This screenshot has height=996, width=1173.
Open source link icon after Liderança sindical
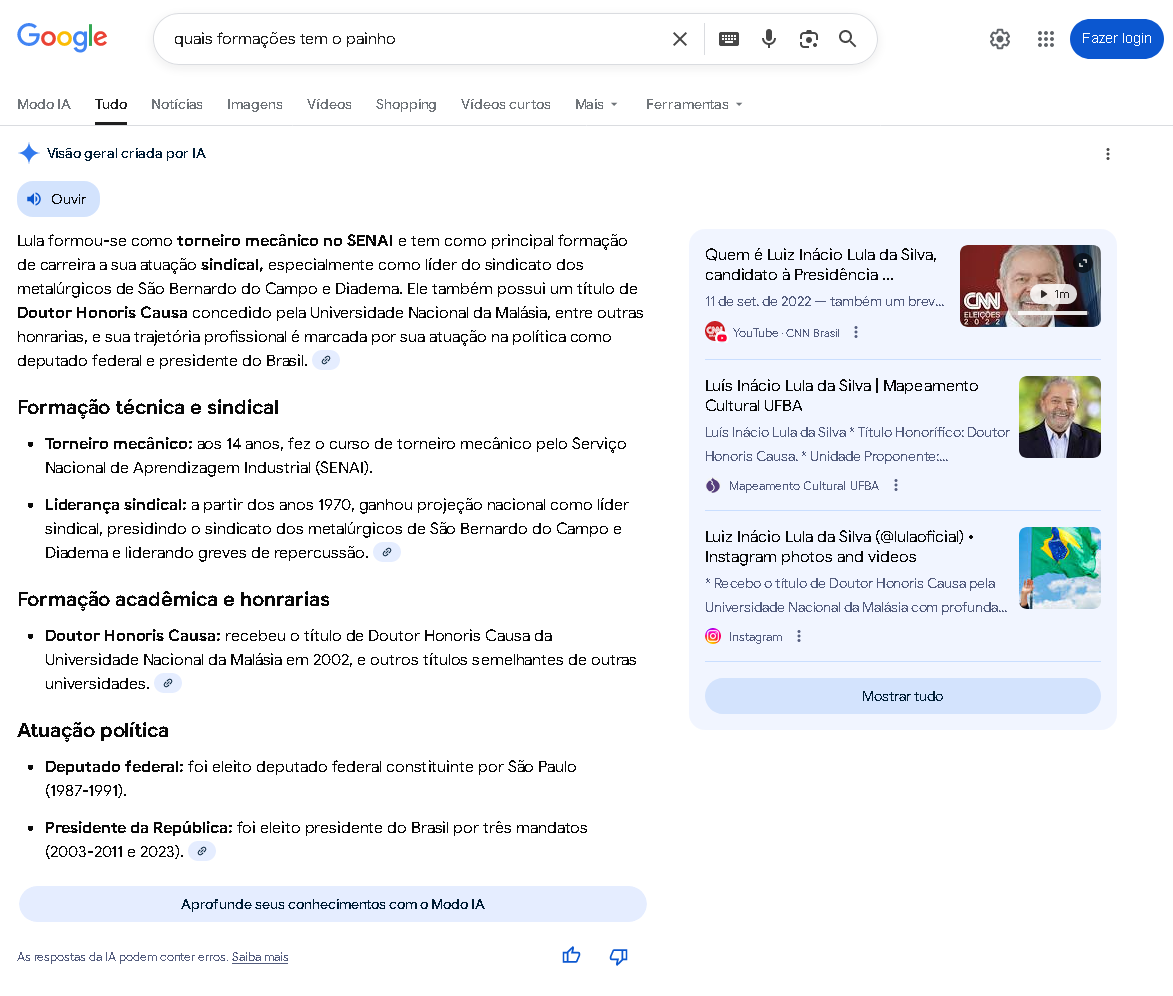pyautogui.click(x=387, y=552)
